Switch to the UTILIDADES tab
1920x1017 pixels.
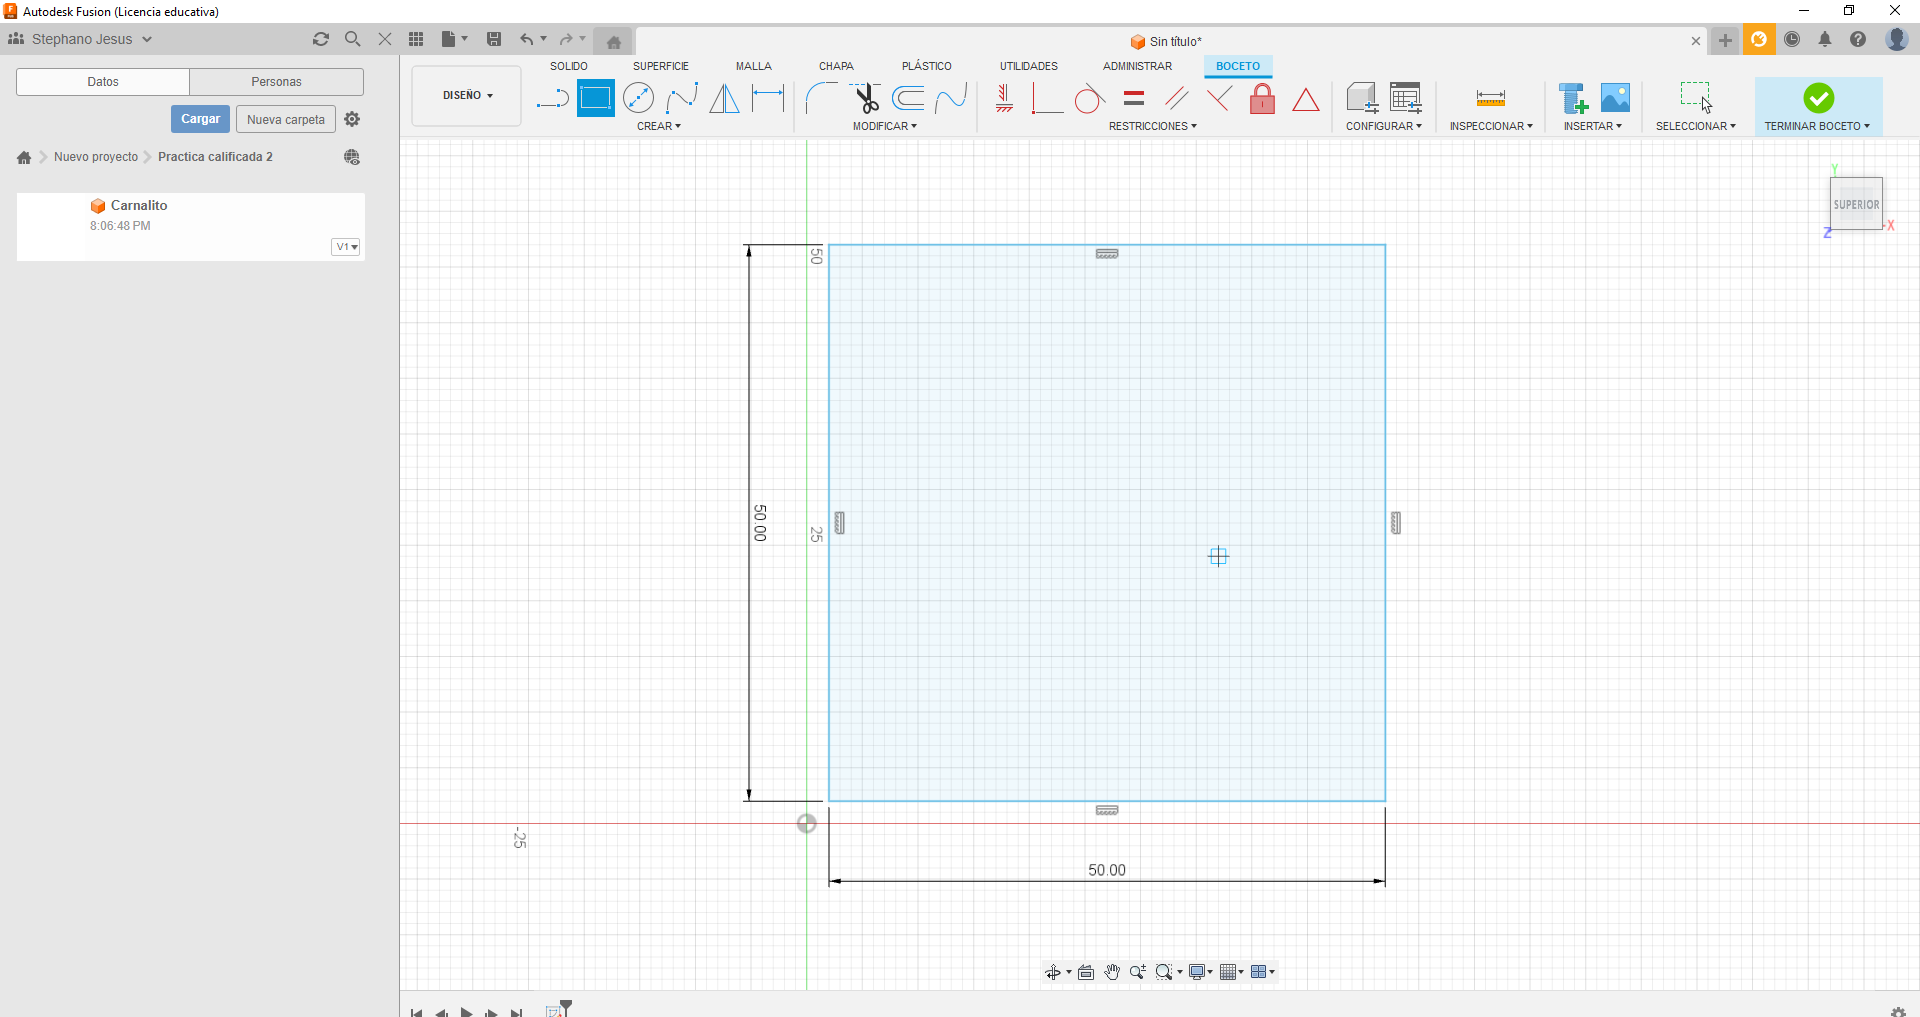point(1029,66)
